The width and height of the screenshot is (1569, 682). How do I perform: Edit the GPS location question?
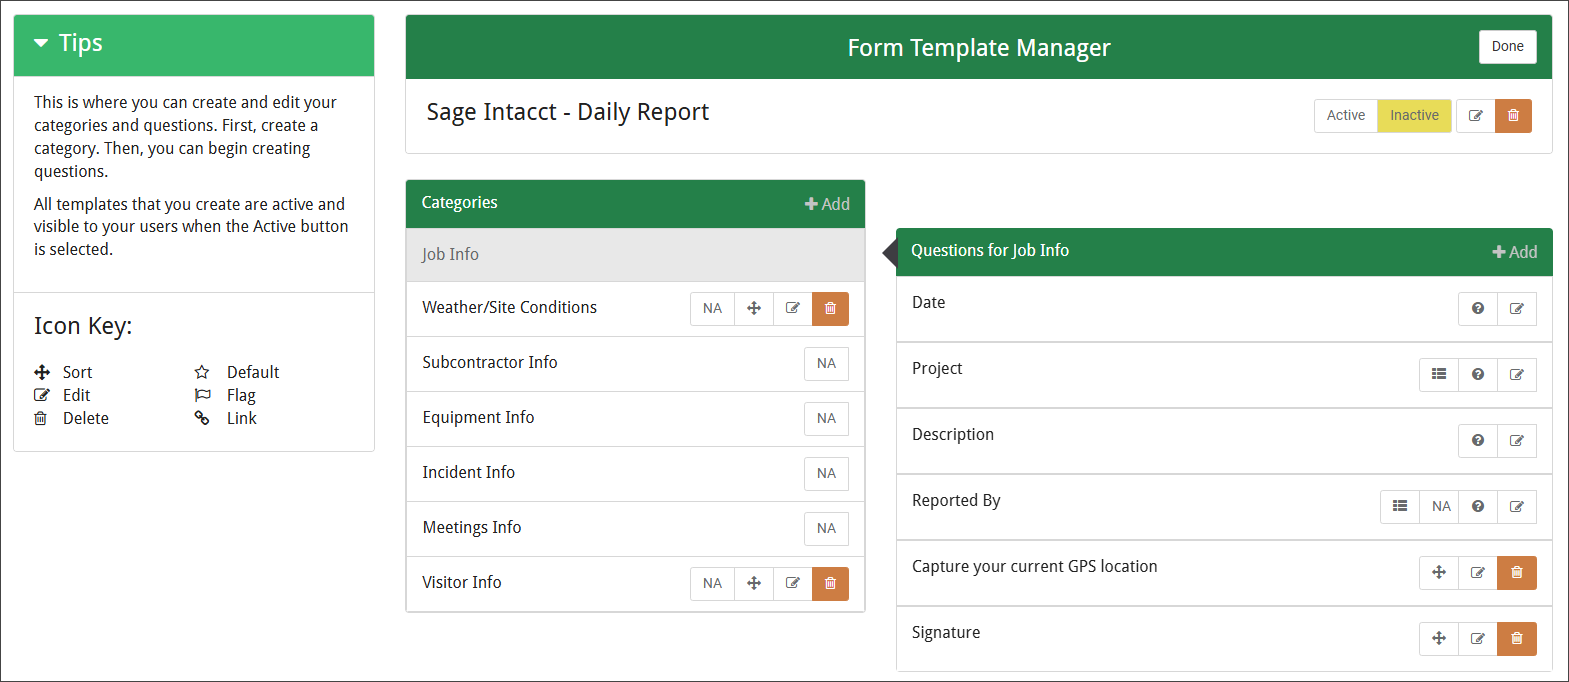(x=1478, y=573)
